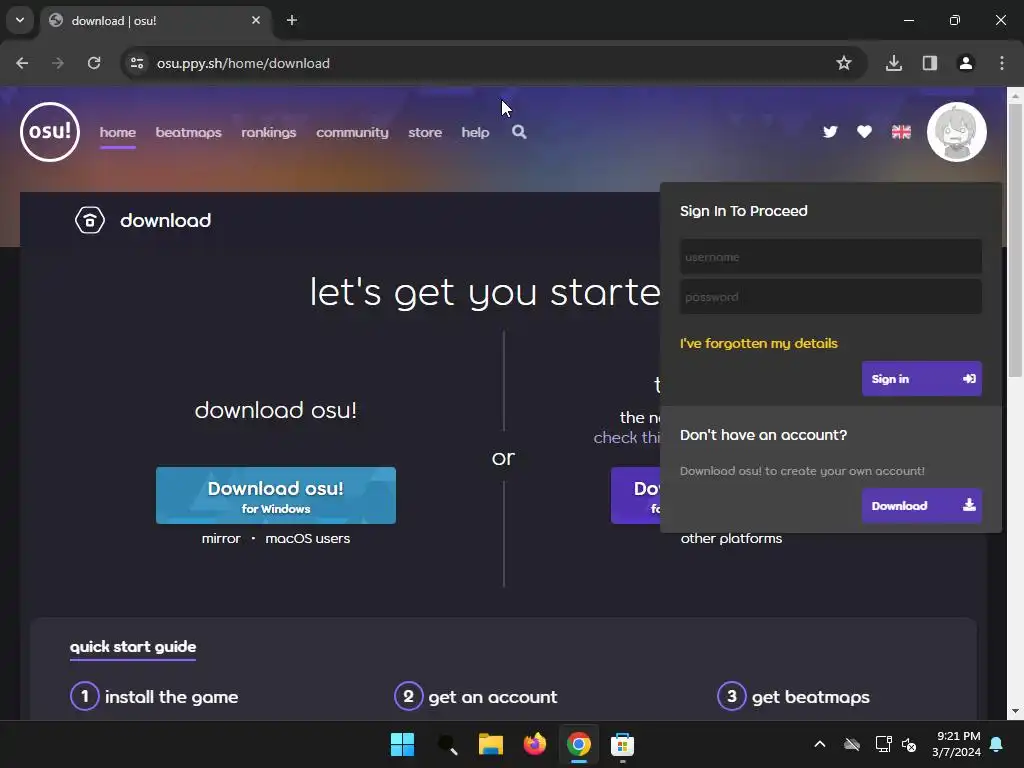Click the Chrome taskbar icon
The height and width of the screenshot is (768, 1024).
coord(579,744)
